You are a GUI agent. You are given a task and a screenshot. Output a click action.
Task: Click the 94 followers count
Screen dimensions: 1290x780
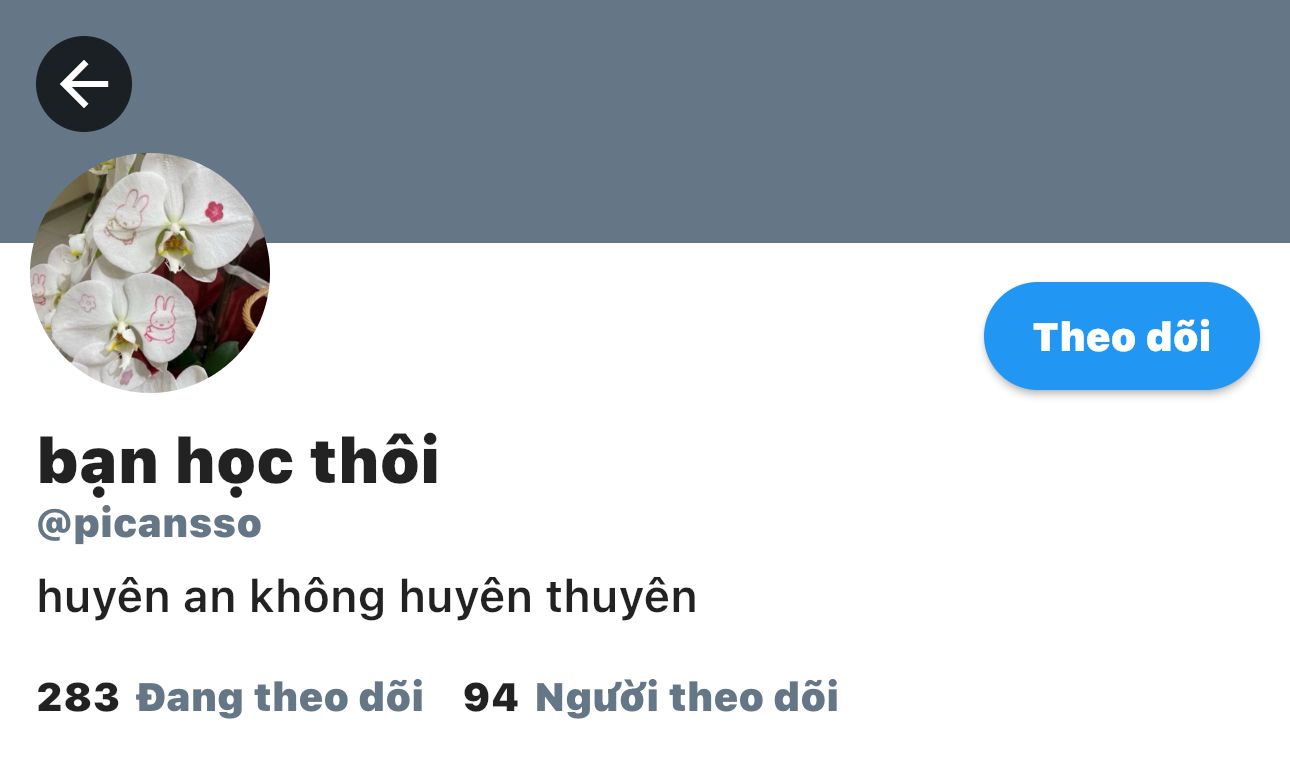[x=491, y=697]
